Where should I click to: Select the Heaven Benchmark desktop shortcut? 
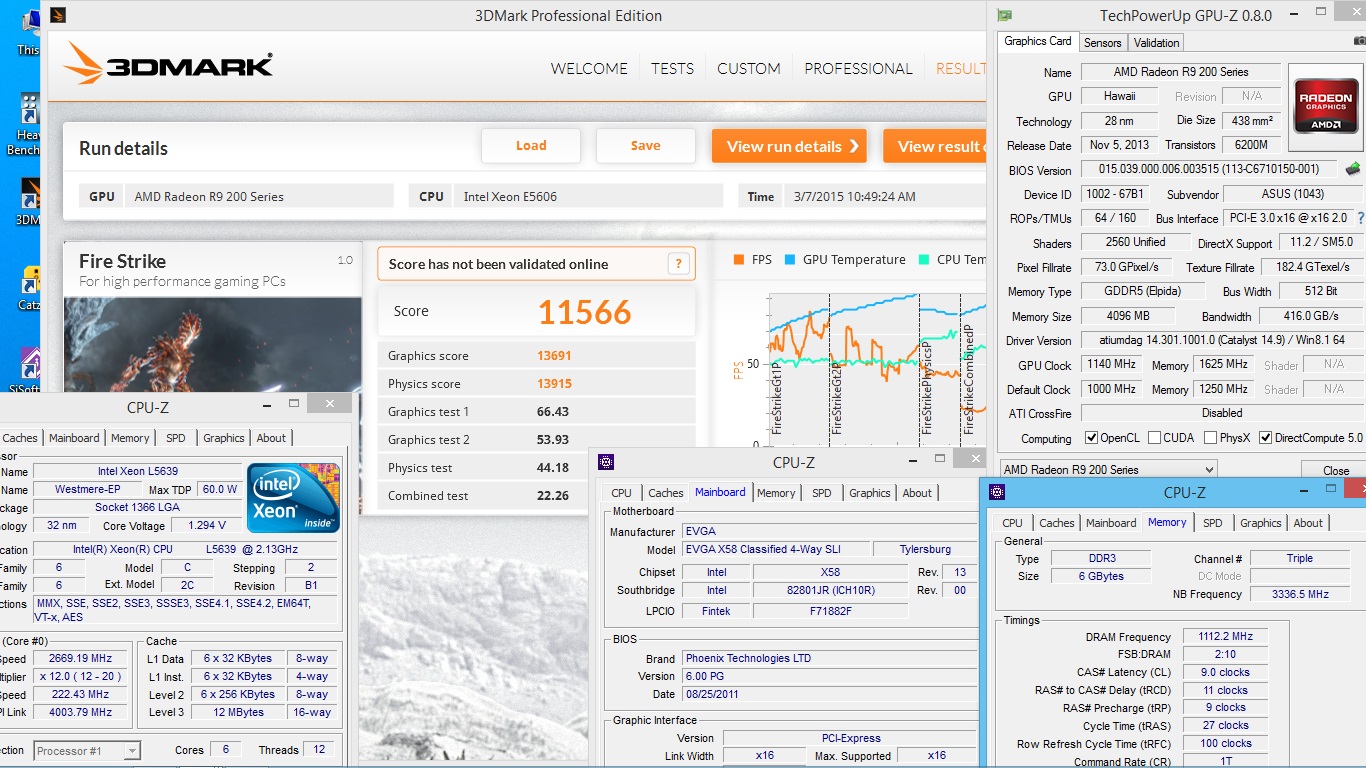tap(26, 125)
